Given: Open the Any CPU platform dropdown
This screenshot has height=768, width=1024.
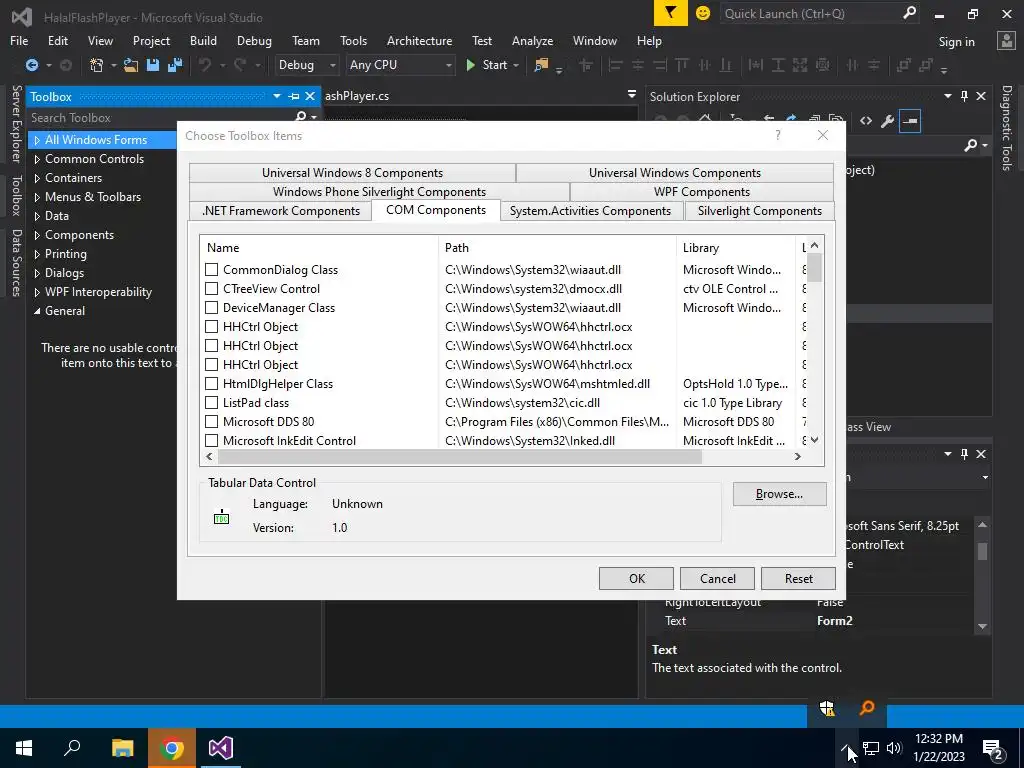Looking at the screenshot, I should click(400, 65).
